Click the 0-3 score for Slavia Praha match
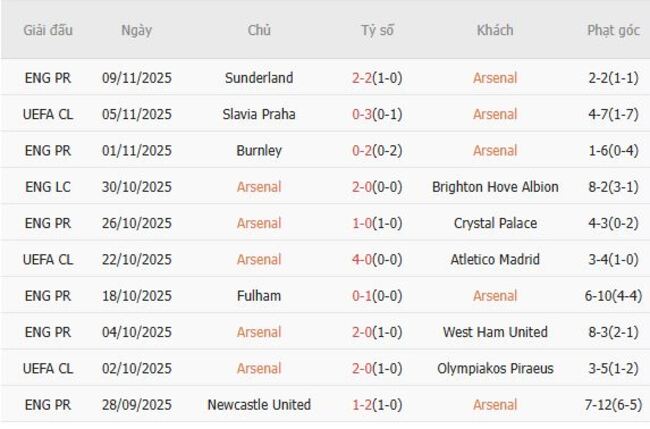 pyautogui.click(x=363, y=114)
